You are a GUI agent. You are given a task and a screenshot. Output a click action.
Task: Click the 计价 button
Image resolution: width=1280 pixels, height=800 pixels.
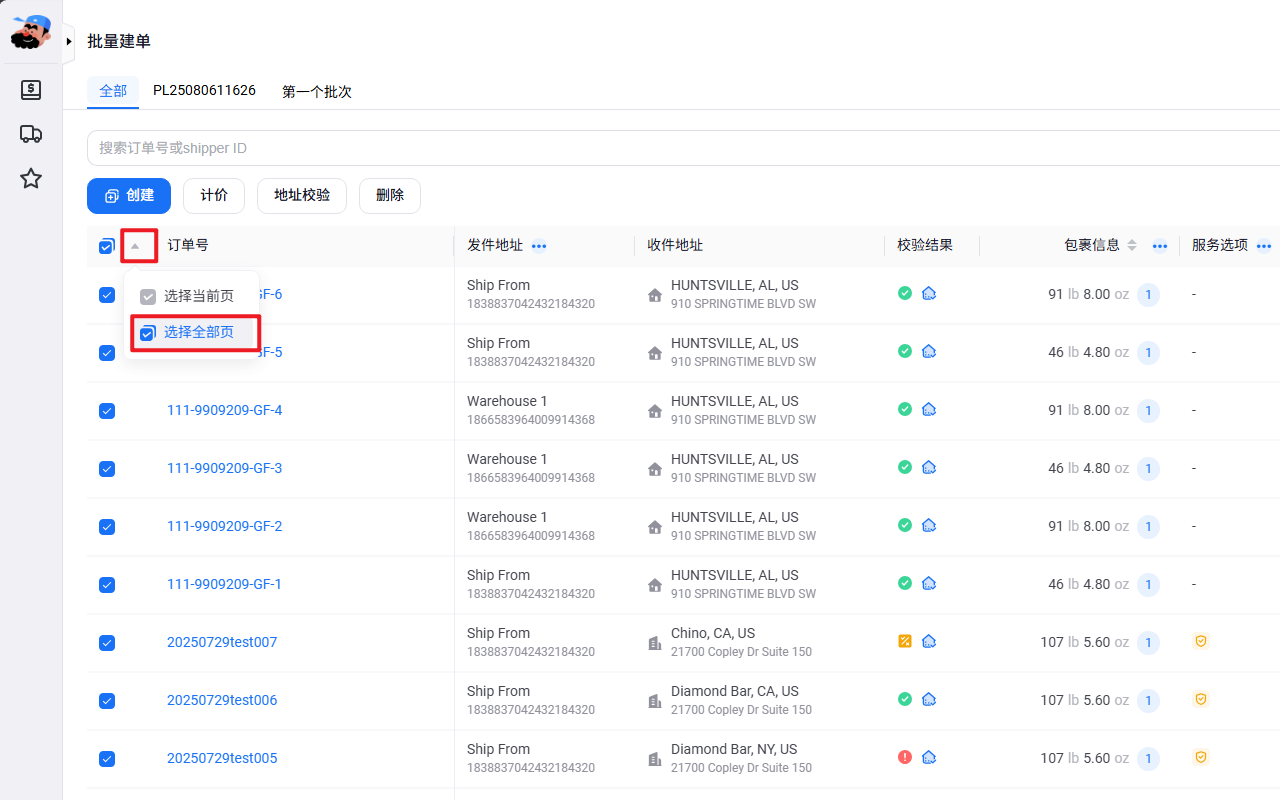pos(214,196)
